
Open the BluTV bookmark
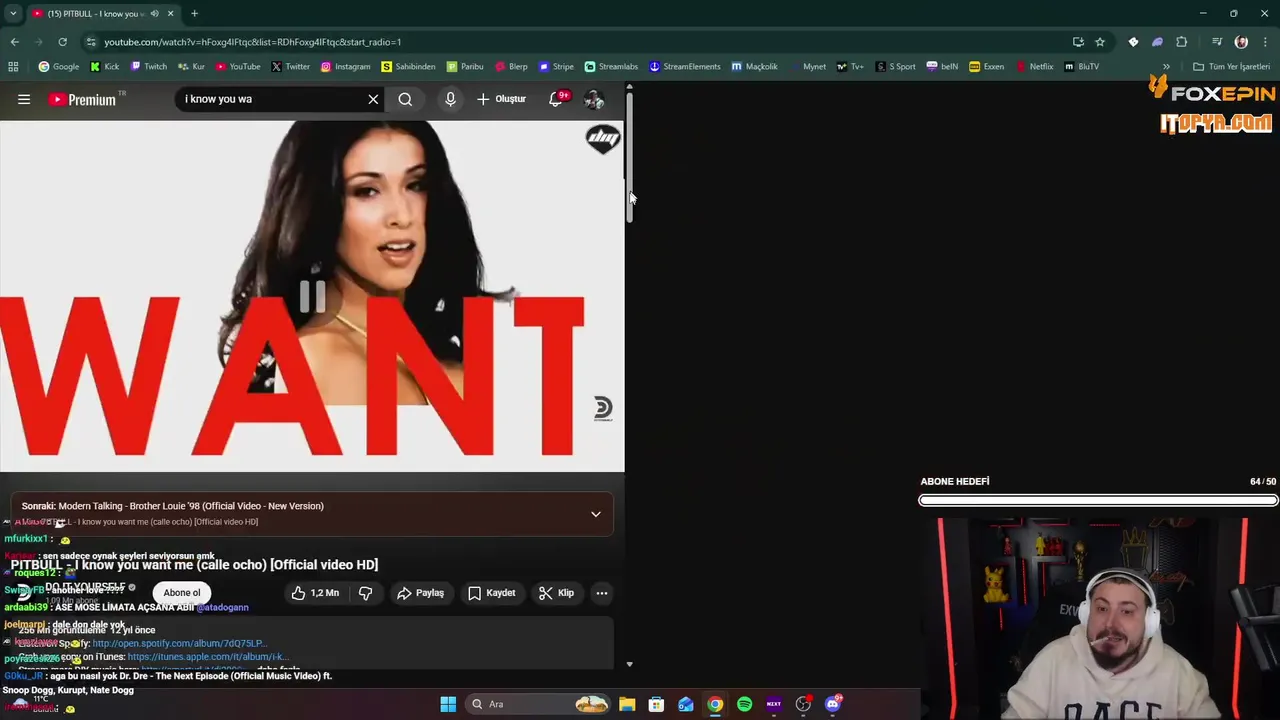[x=1082, y=66]
